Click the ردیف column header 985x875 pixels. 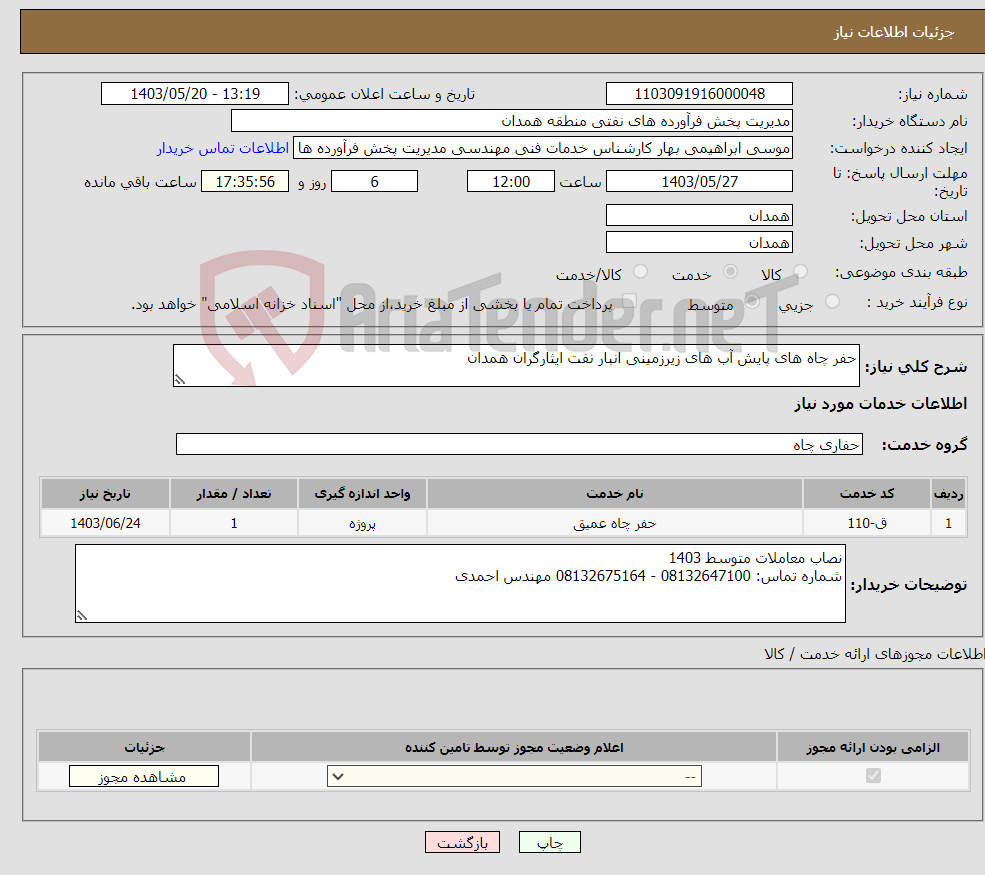948,494
